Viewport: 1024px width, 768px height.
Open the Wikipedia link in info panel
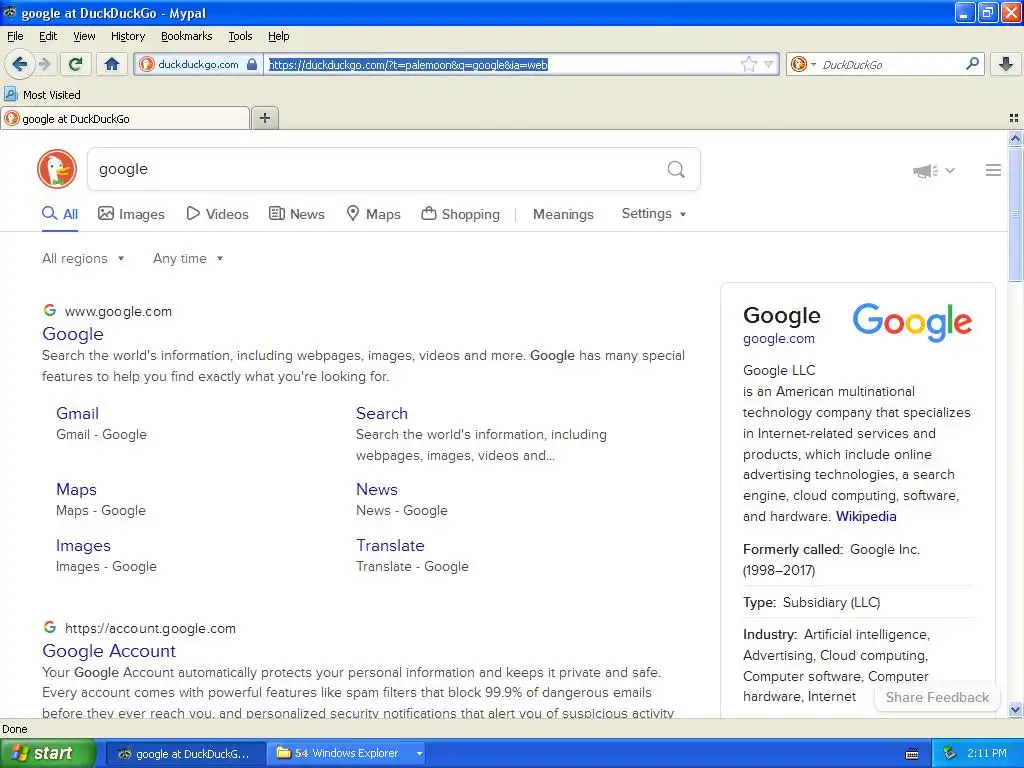pos(866,516)
